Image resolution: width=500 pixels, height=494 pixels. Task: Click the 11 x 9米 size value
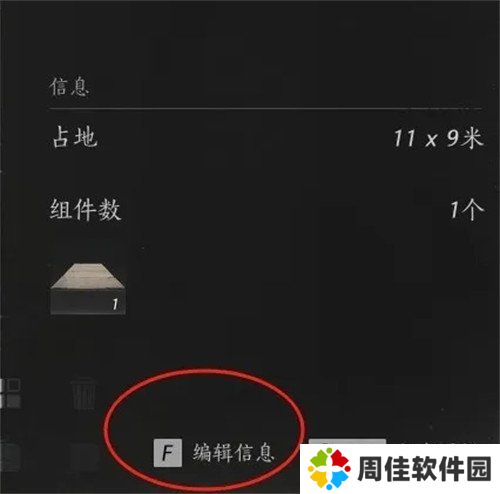pos(438,138)
